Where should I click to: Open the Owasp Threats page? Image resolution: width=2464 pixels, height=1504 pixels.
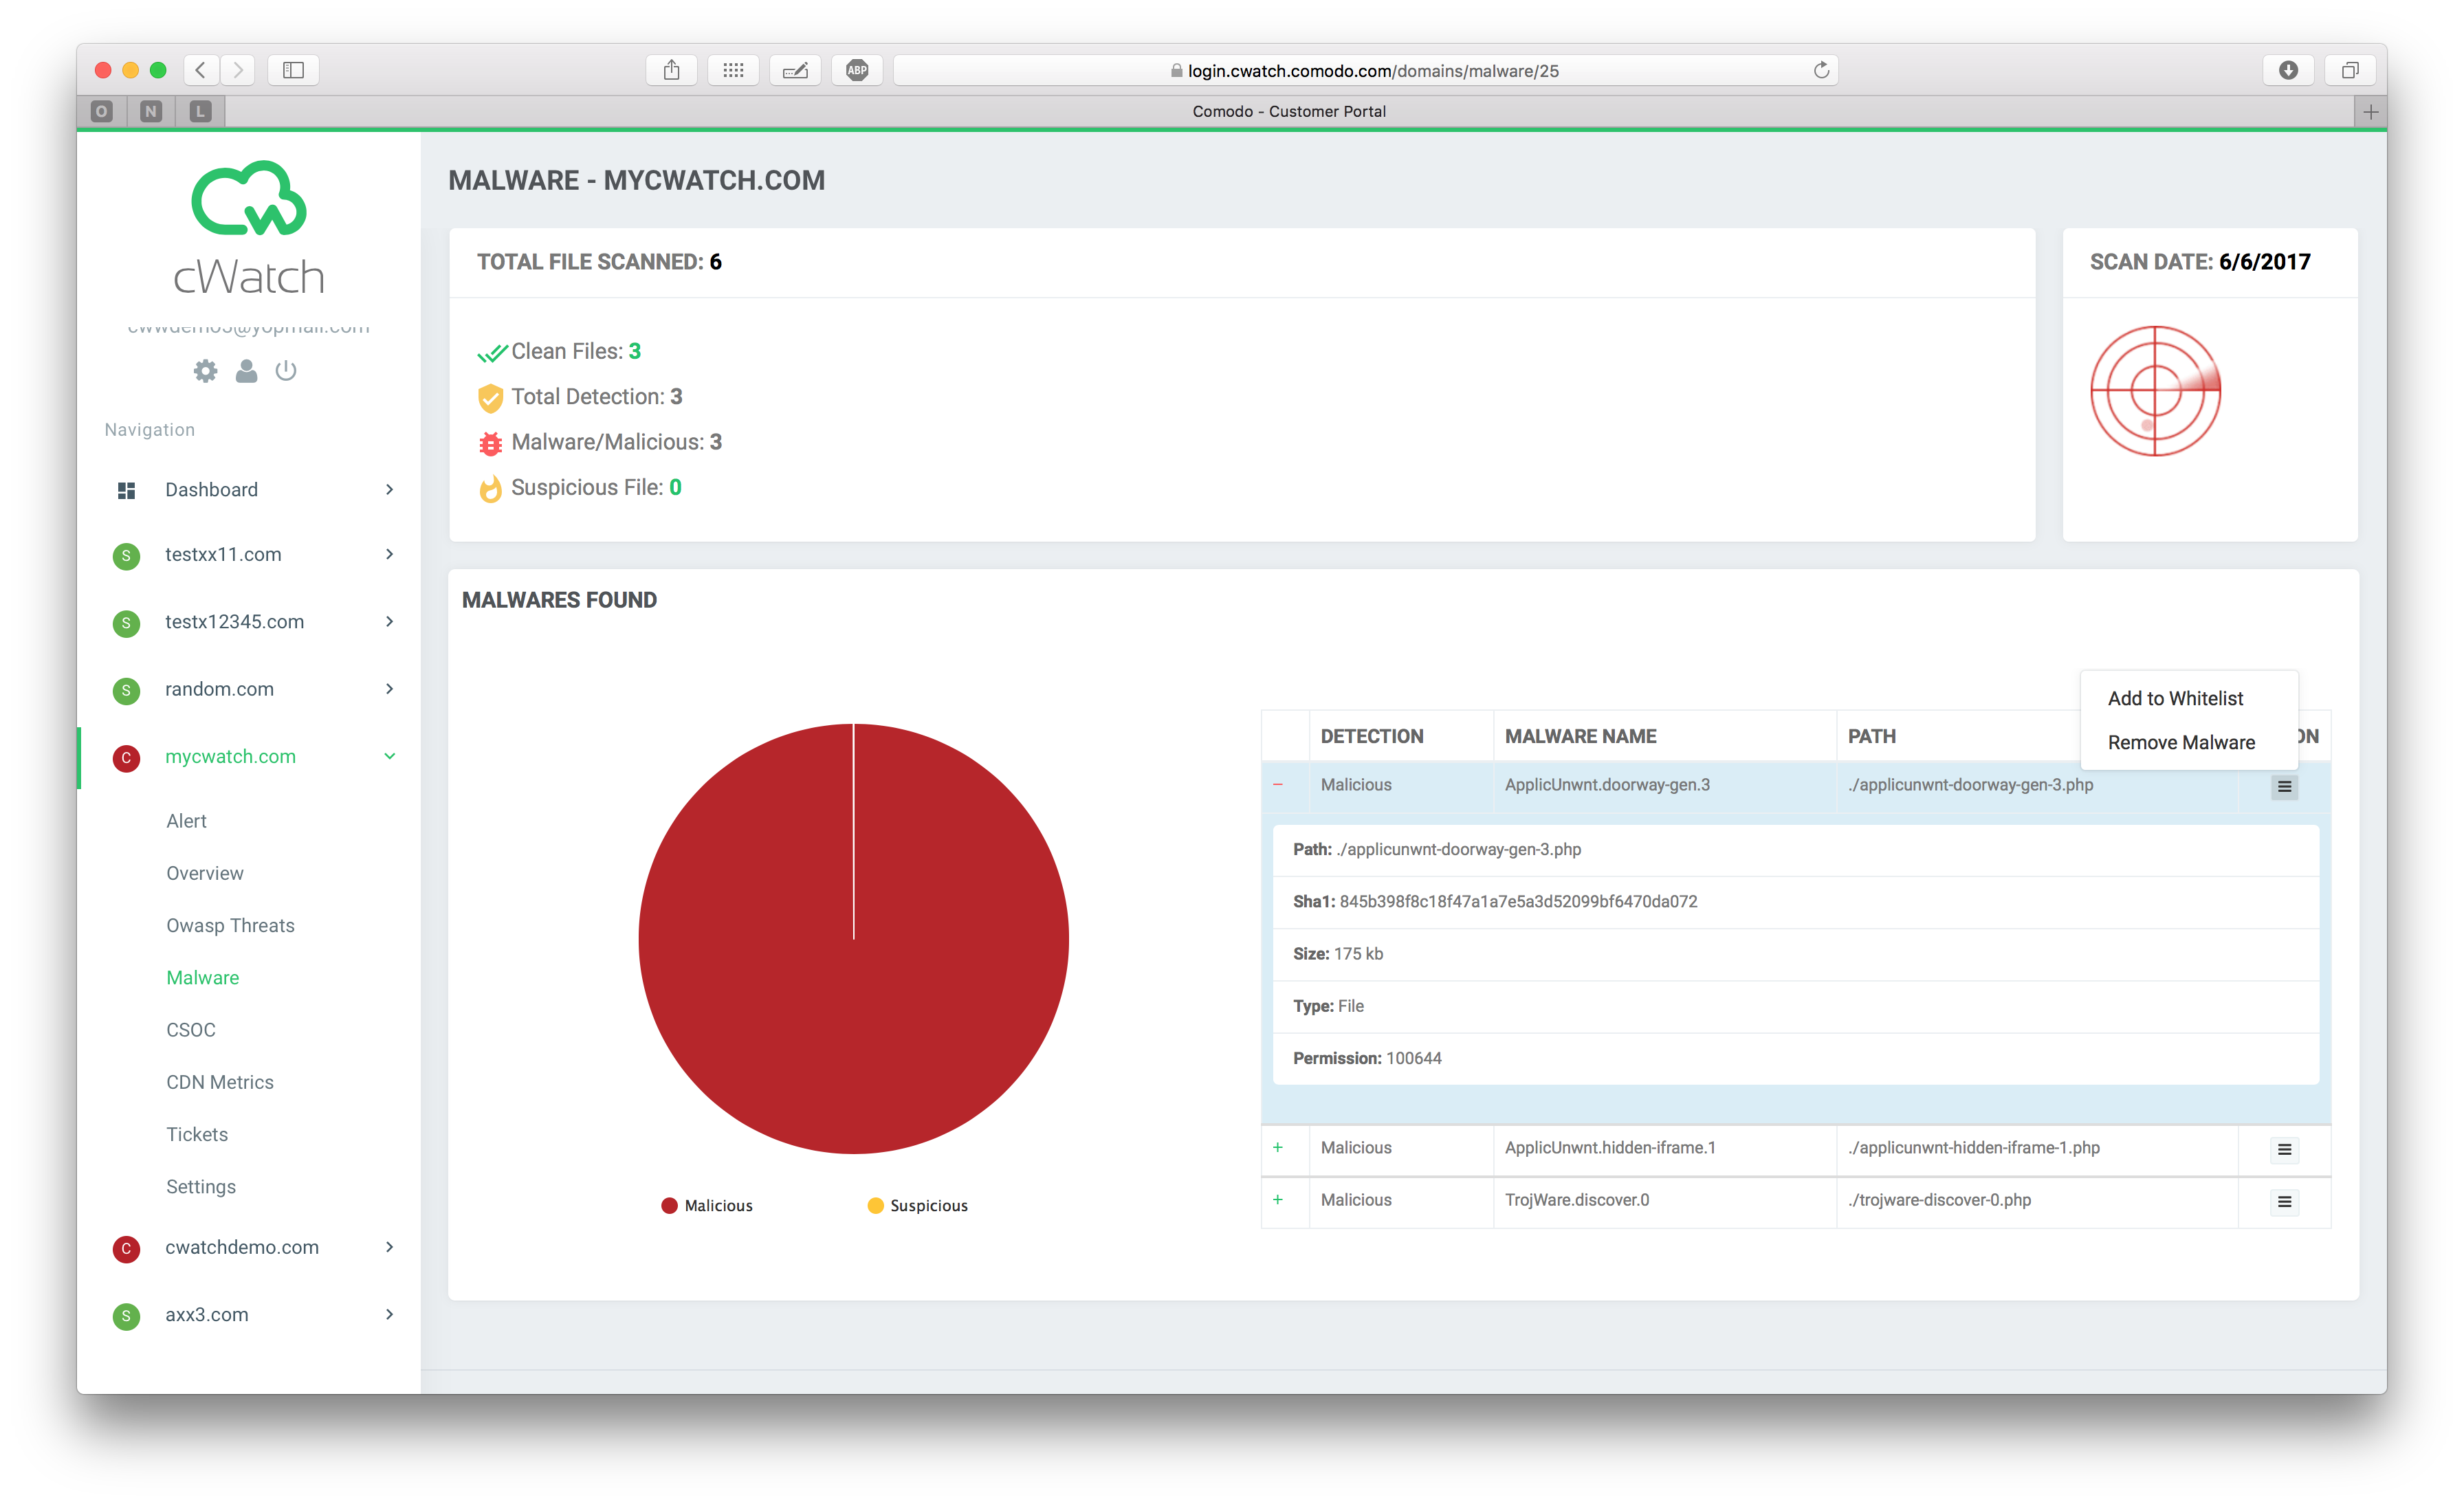pyautogui.click(x=230, y=925)
